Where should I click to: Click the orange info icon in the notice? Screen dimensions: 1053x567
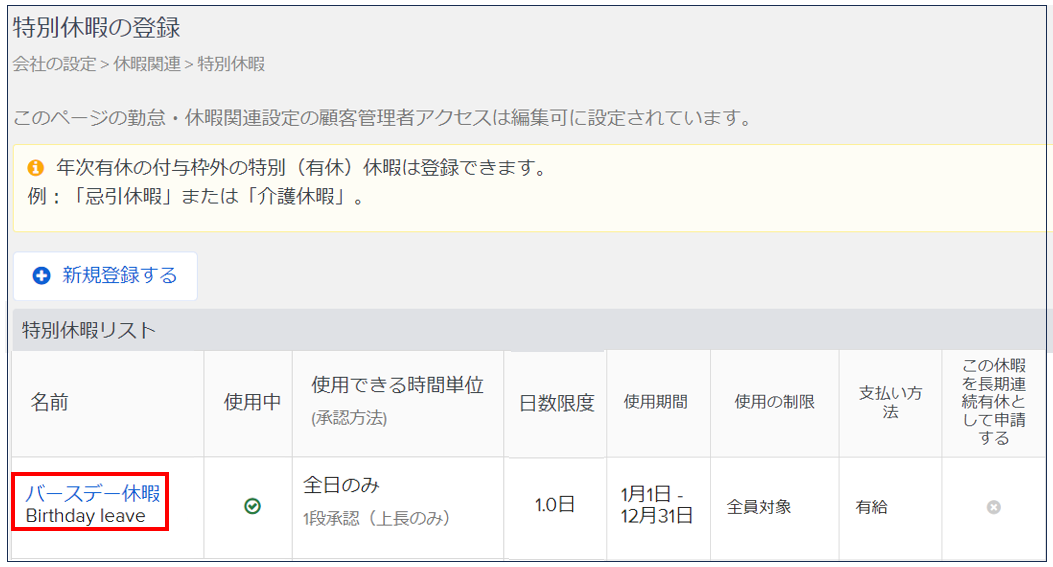click(x=36, y=168)
